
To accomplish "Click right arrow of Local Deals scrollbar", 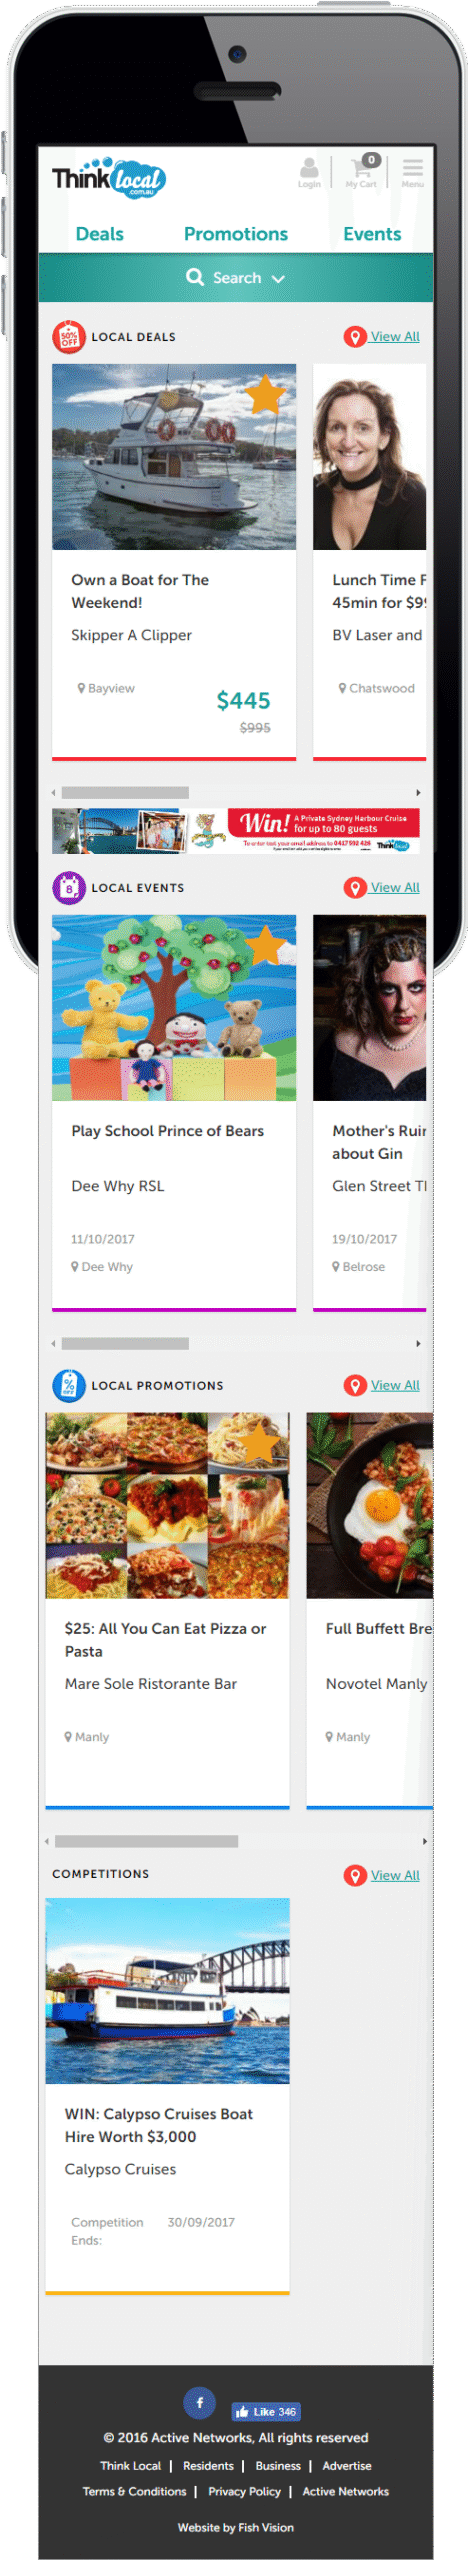I will [418, 792].
